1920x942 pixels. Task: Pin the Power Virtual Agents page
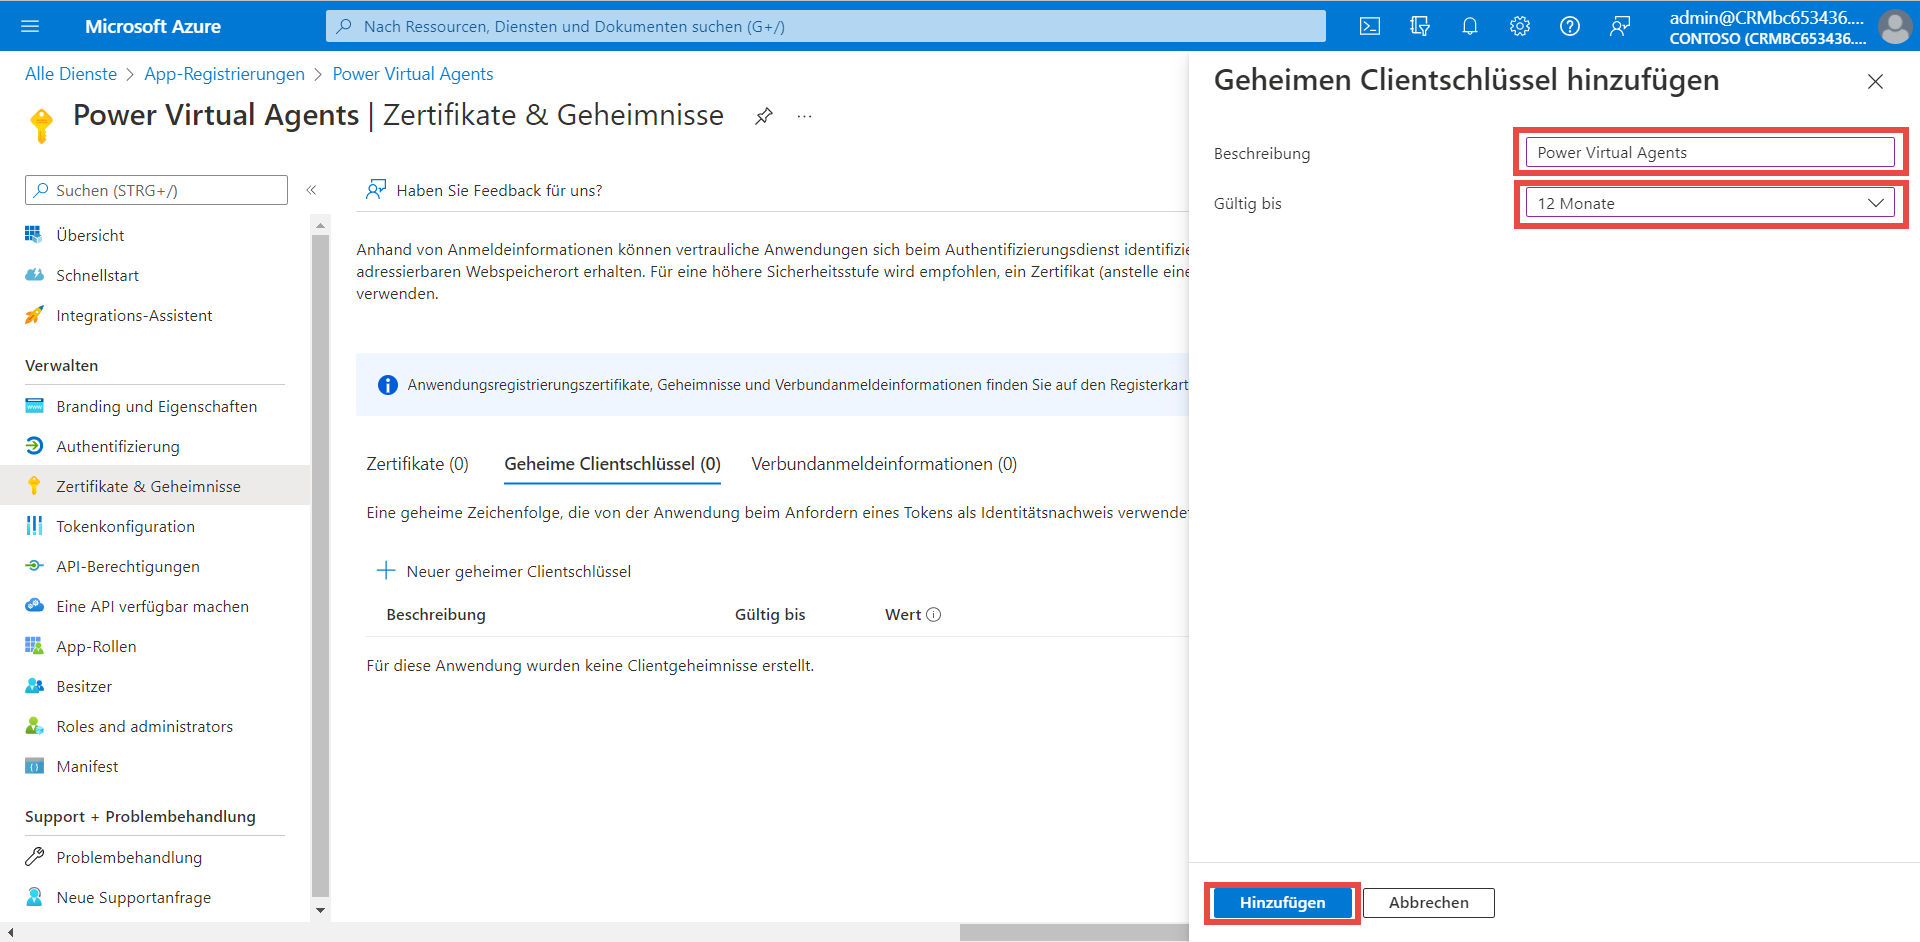(764, 116)
